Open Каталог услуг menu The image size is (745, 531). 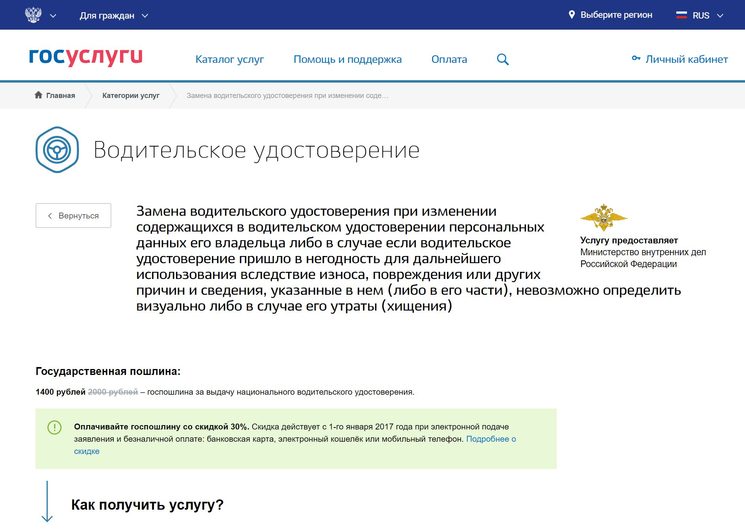229,59
